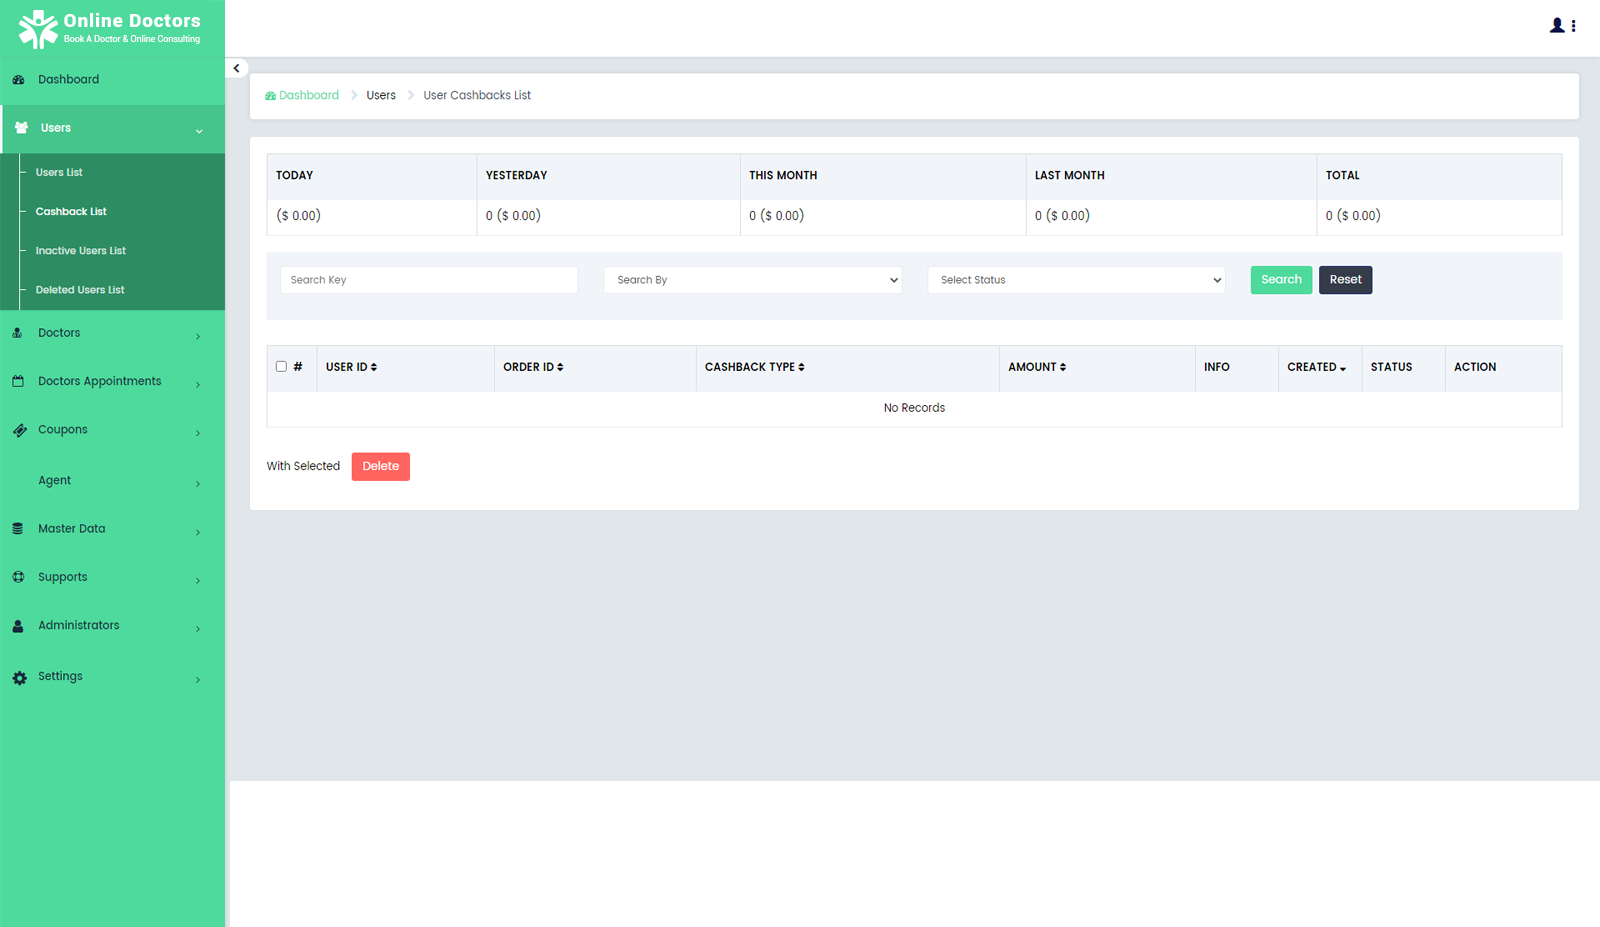Click the Administrators person icon

tap(17, 626)
